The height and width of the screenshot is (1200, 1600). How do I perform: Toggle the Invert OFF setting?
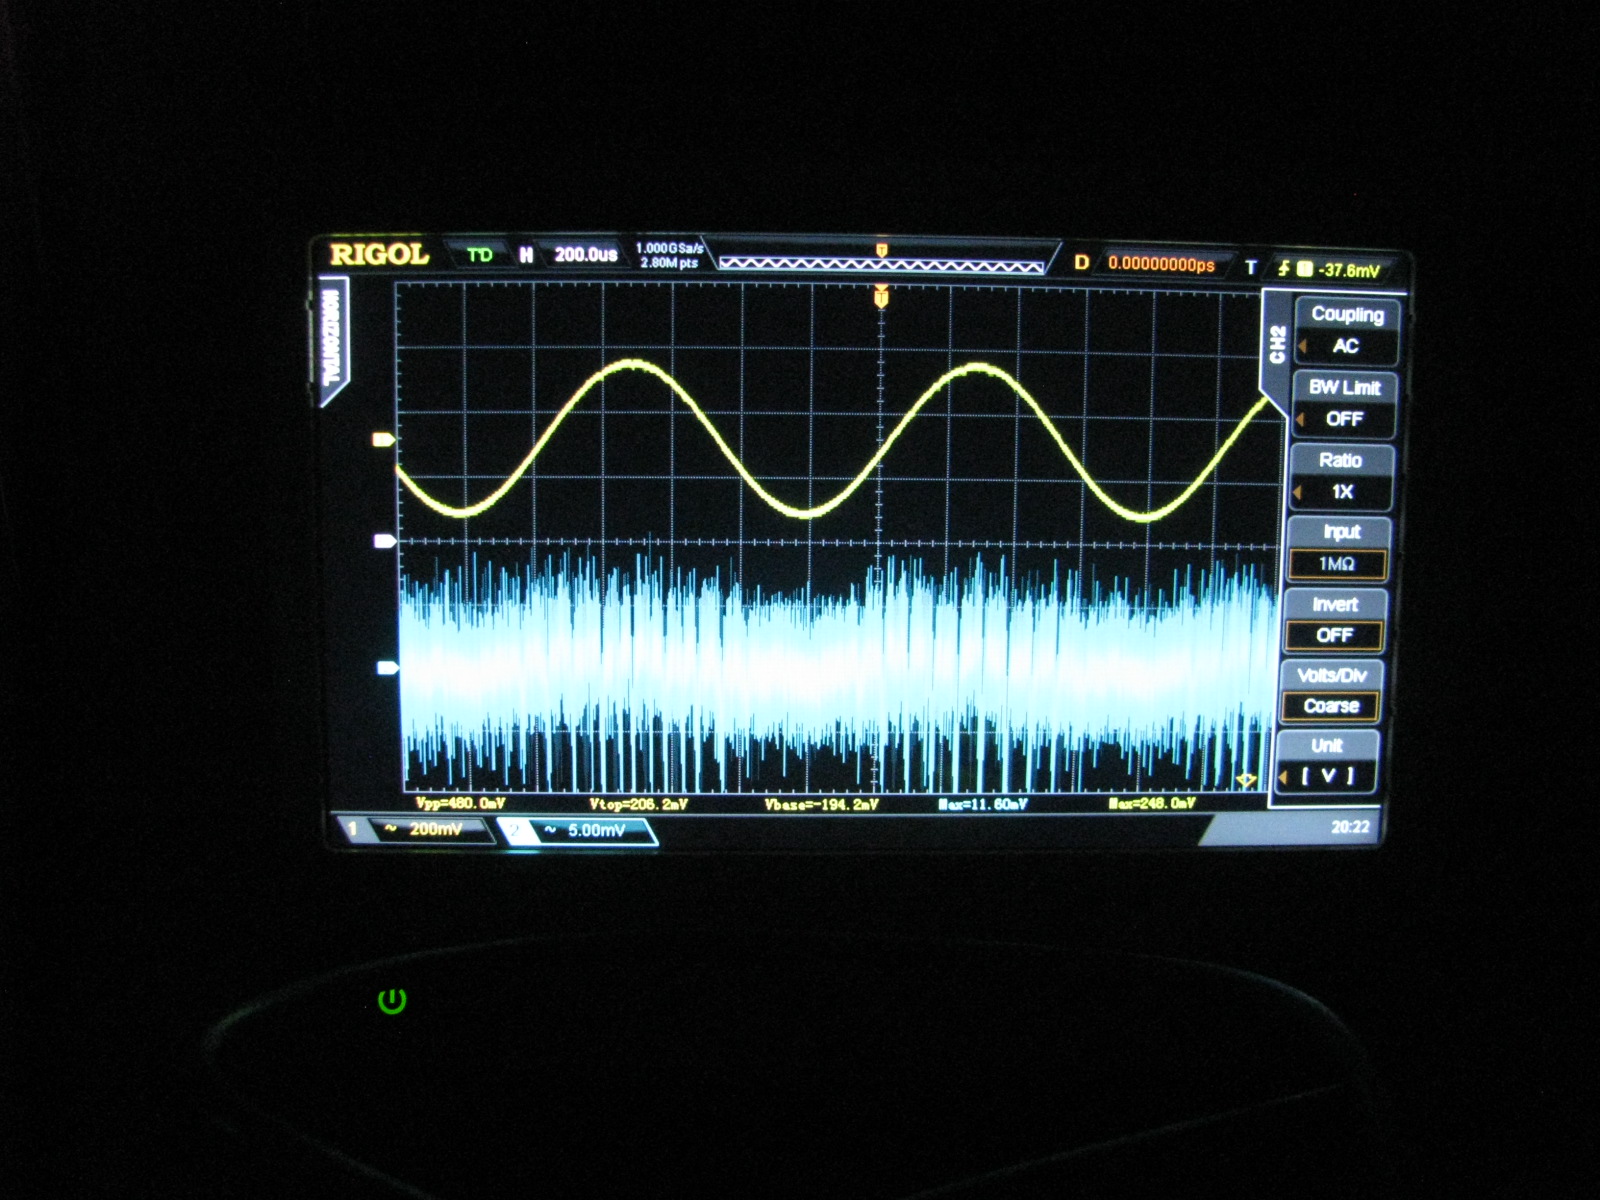1334,620
